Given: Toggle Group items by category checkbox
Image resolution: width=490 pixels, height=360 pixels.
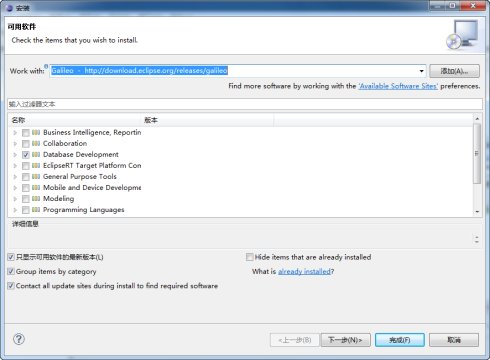Looking at the screenshot, I should click(x=11, y=271).
